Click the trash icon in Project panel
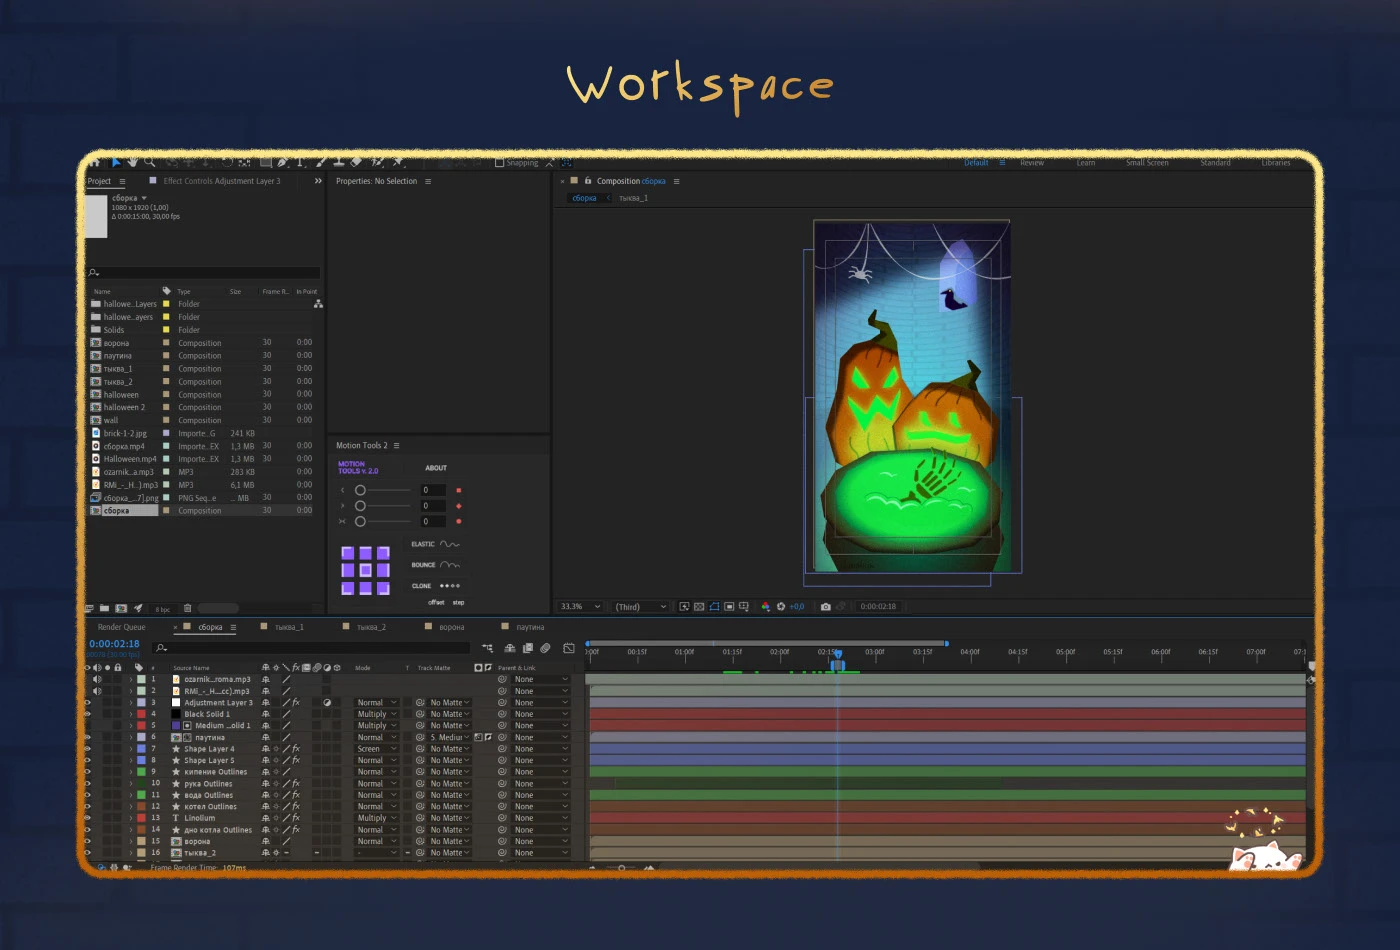 coord(187,608)
